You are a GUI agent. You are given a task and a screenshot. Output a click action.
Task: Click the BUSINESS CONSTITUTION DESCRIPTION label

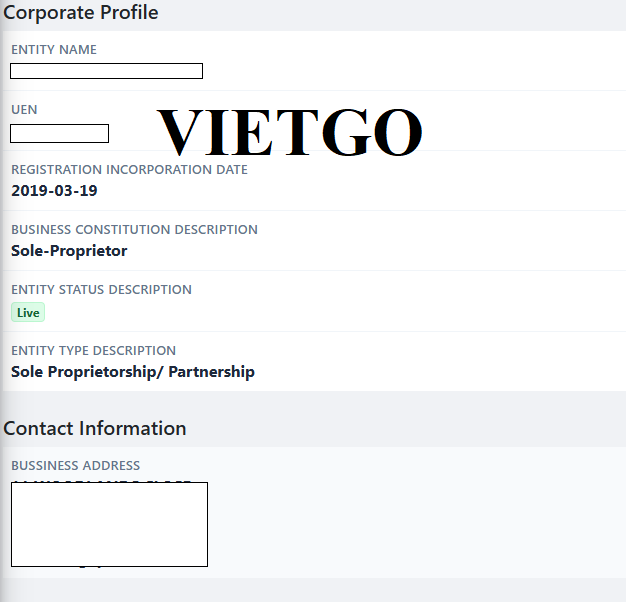click(134, 230)
